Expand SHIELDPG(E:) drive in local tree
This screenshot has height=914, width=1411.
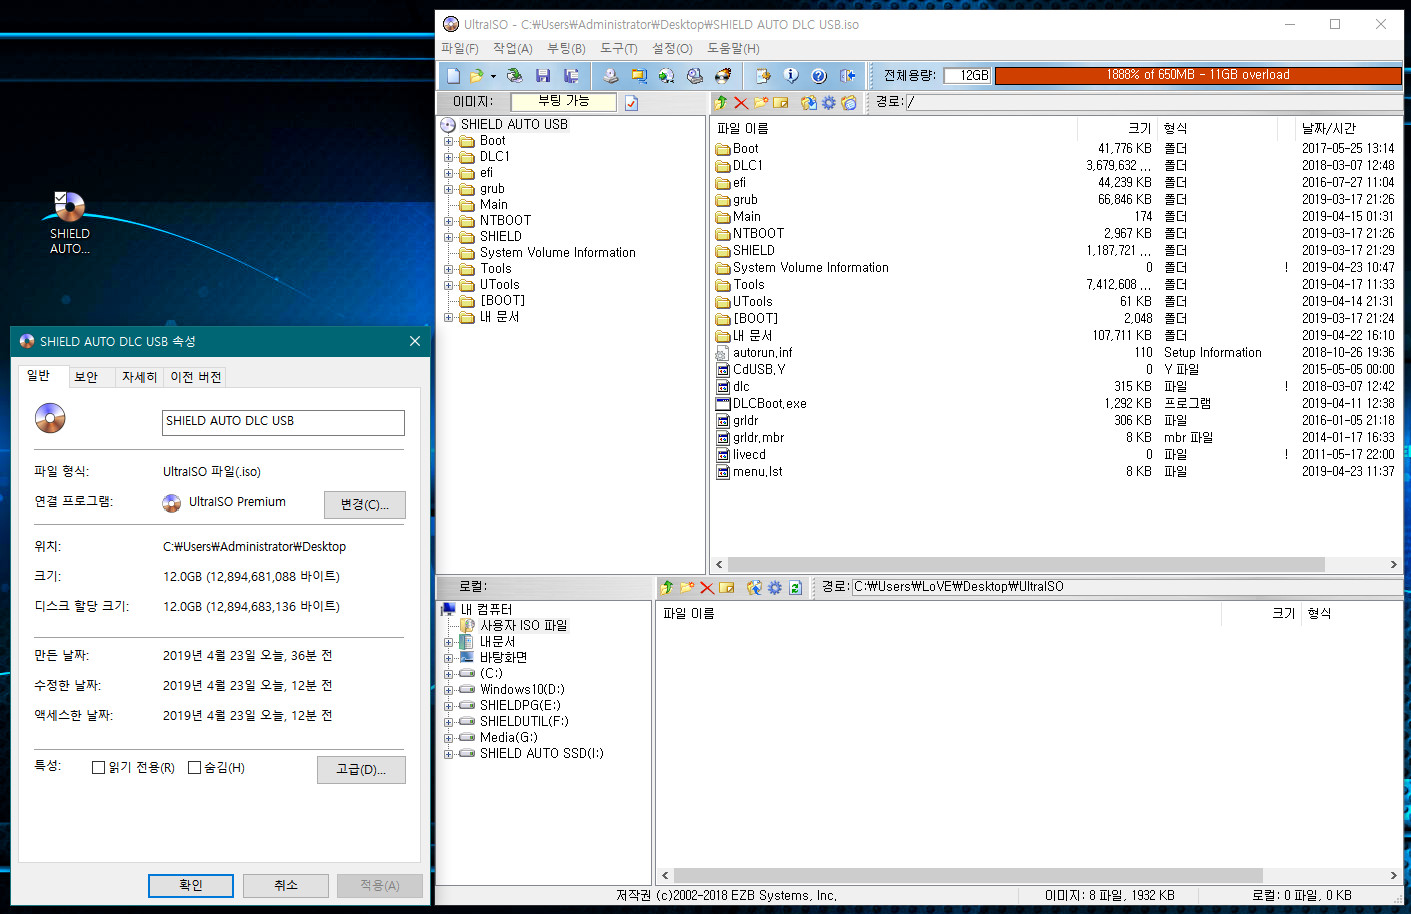[x=449, y=706]
